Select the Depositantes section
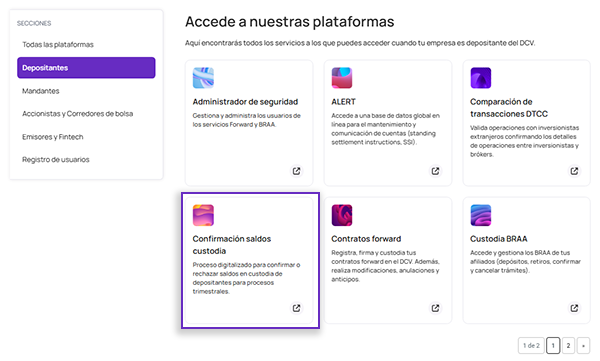Viewport: 600px width, 361px height. click(x=86, y=68)
